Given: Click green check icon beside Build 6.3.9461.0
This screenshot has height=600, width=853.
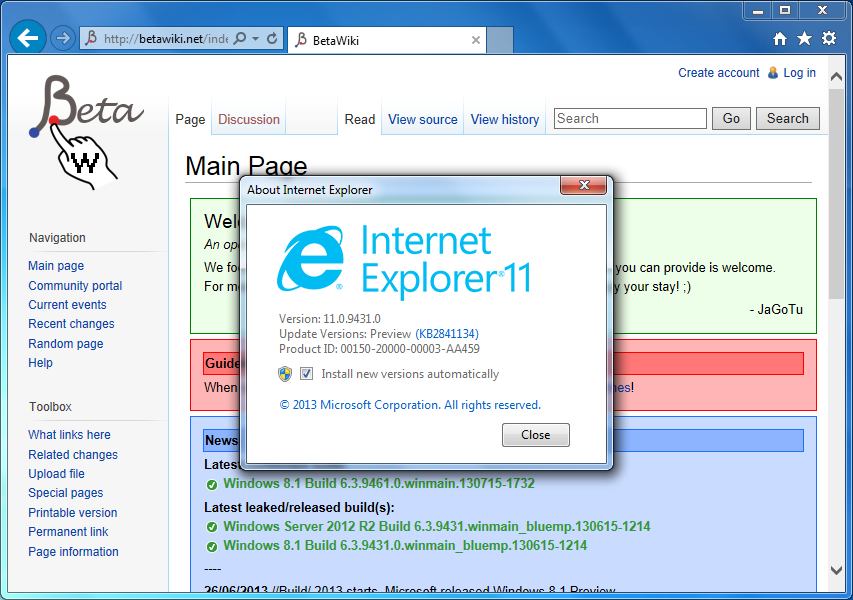Looking at the screenshot, I should [x=212, y=484].
